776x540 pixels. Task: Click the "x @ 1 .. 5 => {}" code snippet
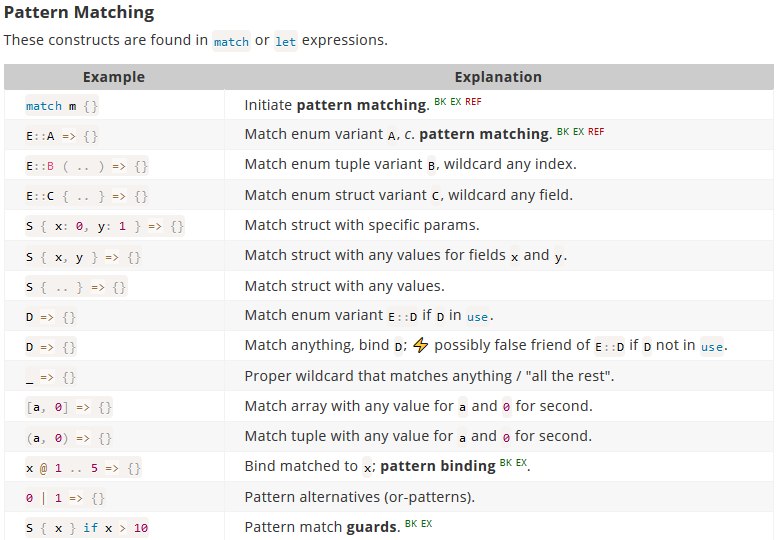point(84,467)
